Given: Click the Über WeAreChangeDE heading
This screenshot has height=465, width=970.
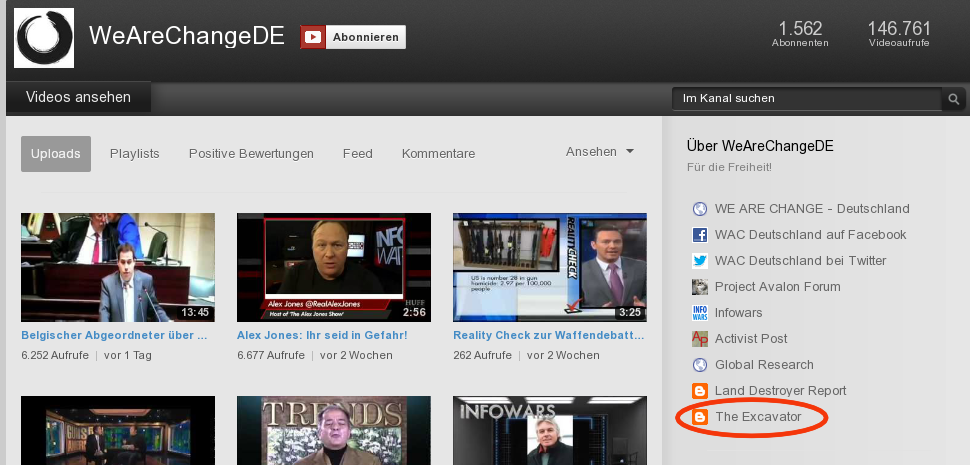Looking at the screenshot, I should (760, 147).
